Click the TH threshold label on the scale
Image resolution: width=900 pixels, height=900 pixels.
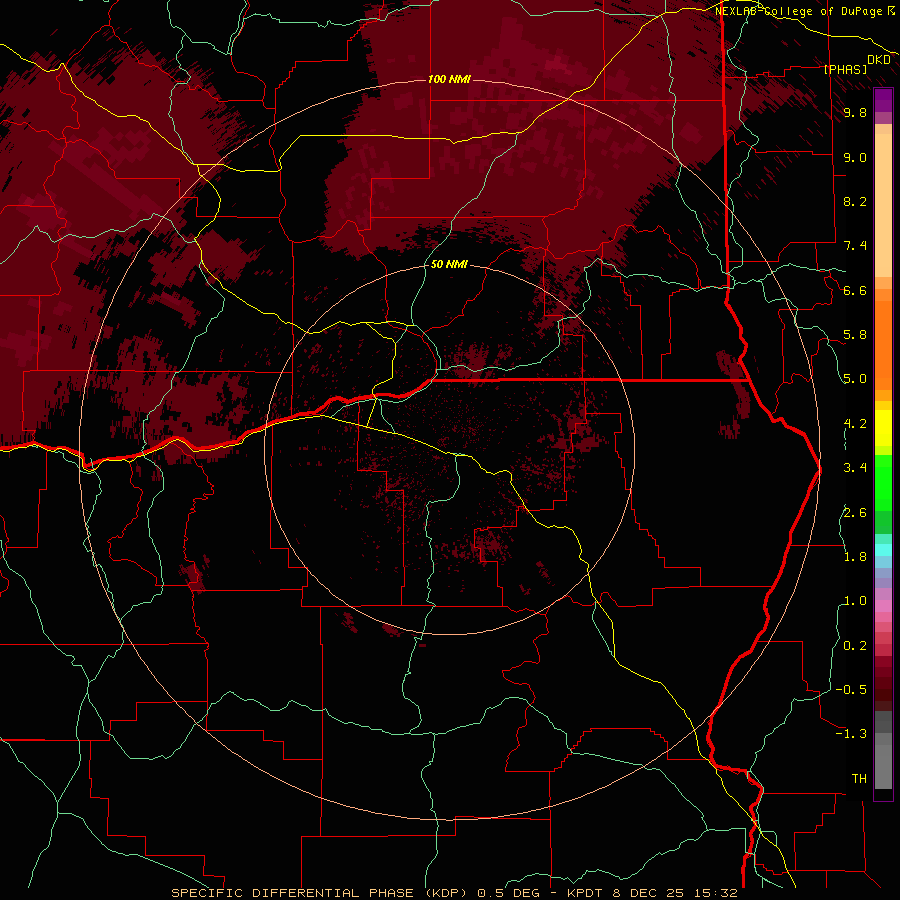pyautogui.click(x=859, y=779)
